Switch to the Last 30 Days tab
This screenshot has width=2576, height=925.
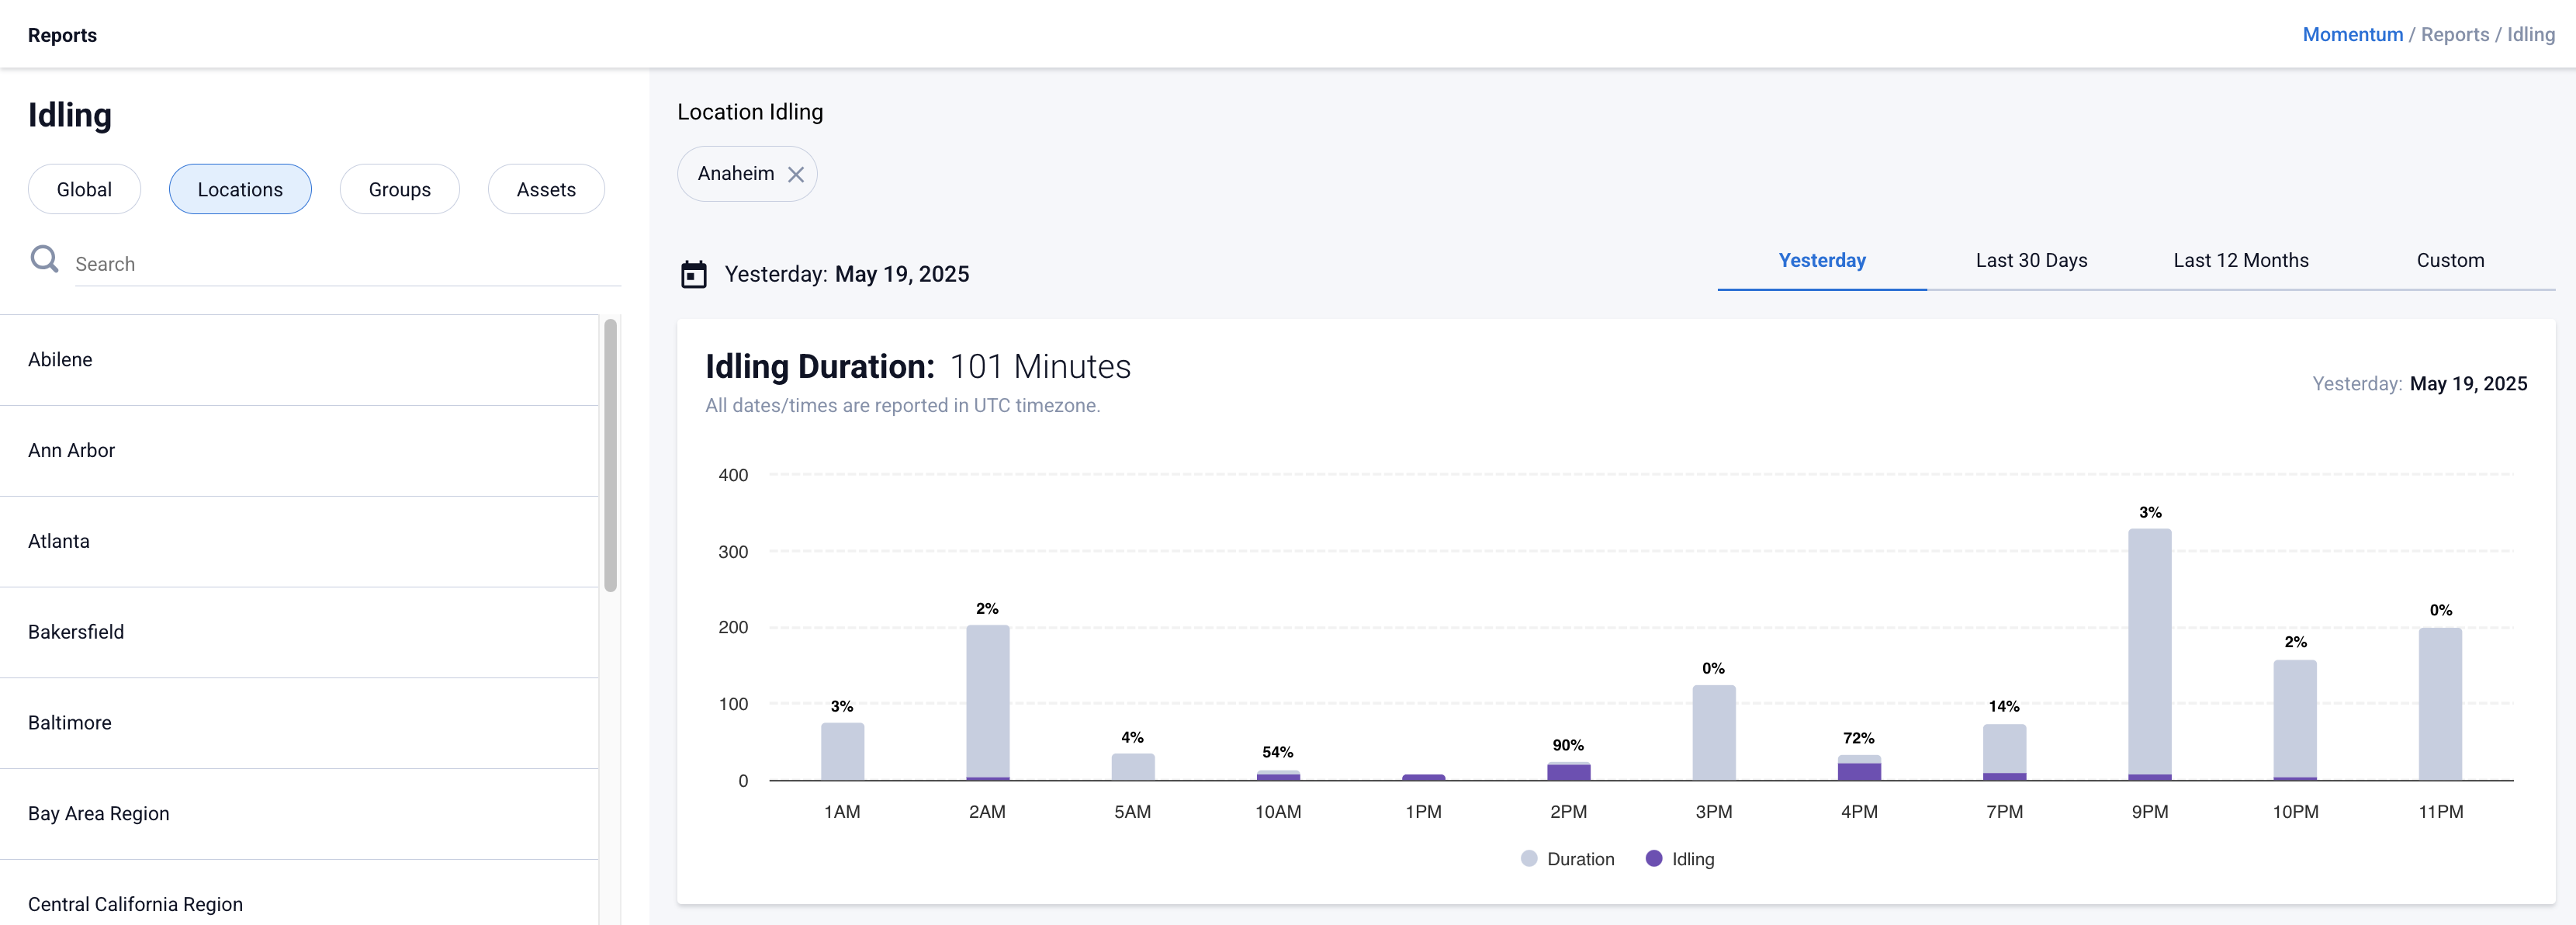tap(2031, 260)
